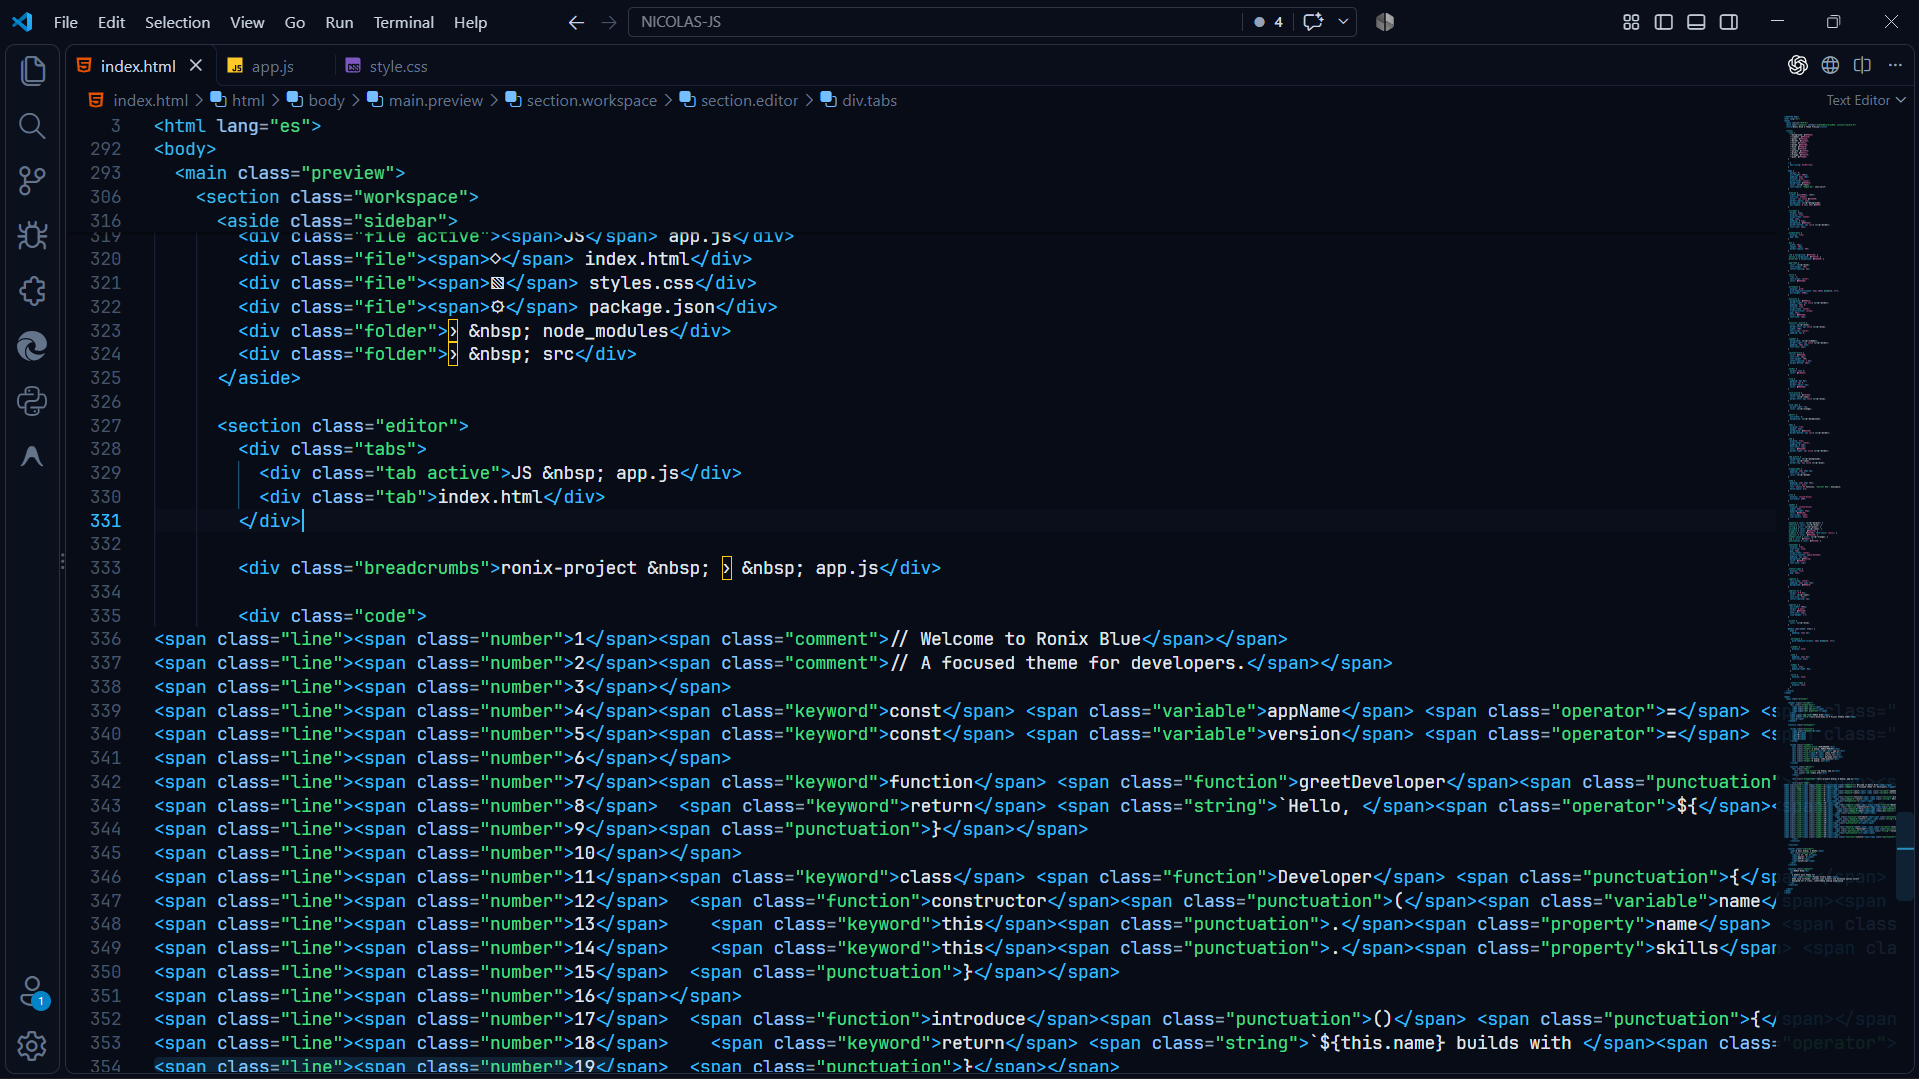Click the hexagon icon next to the command center

1385,22
